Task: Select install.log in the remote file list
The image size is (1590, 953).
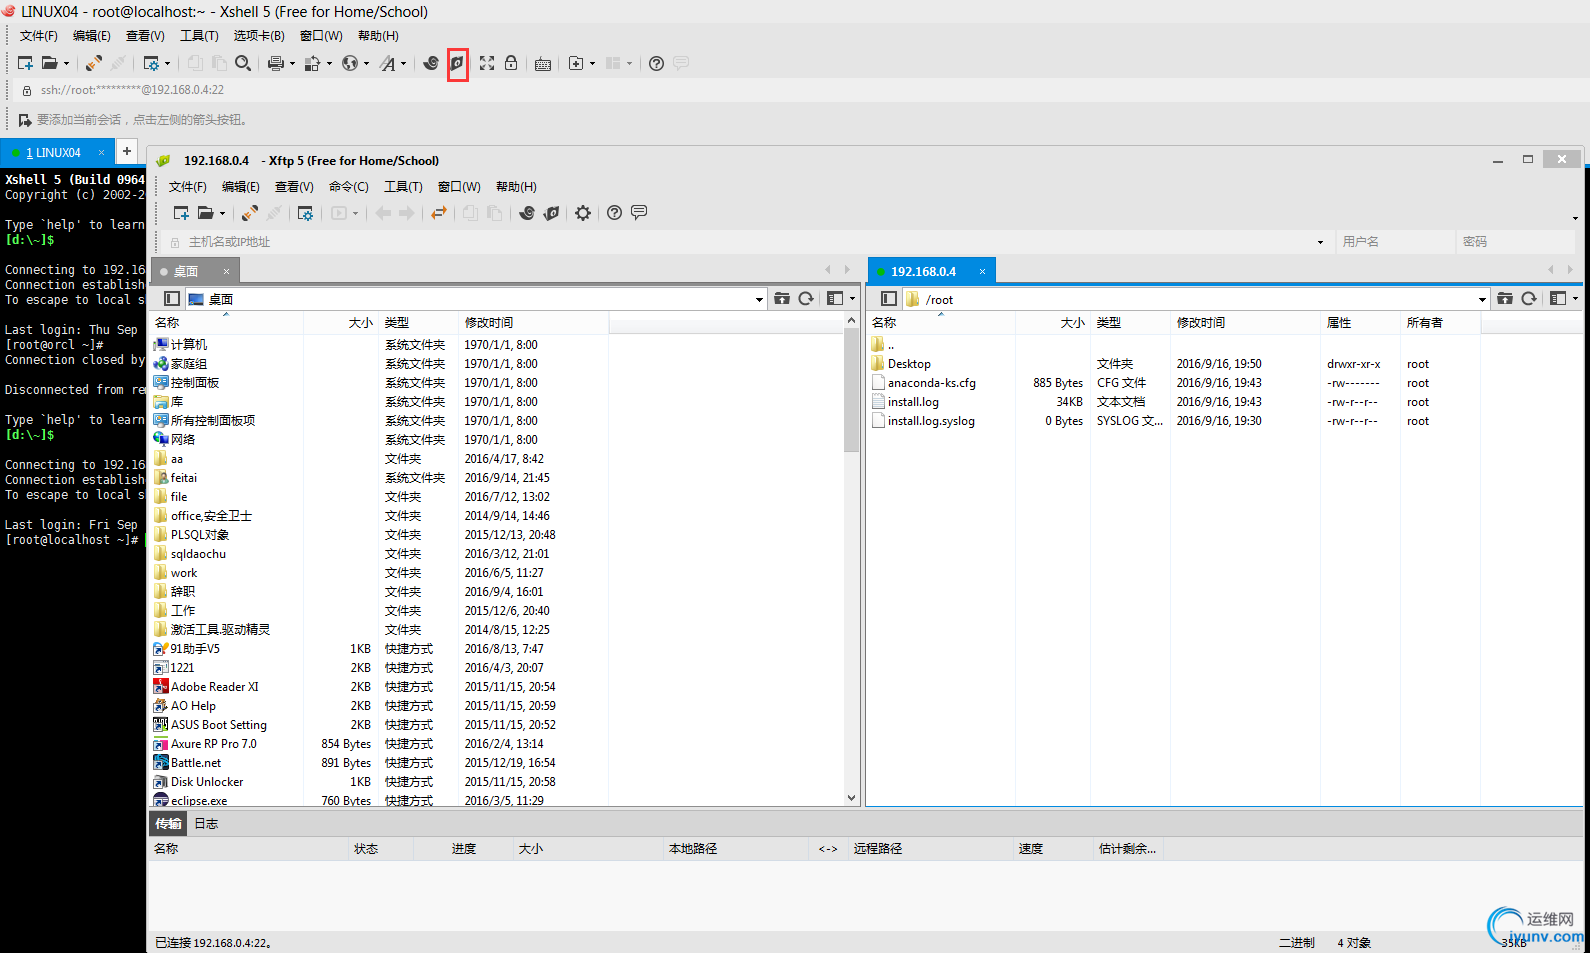Action: tap(913, 402)
